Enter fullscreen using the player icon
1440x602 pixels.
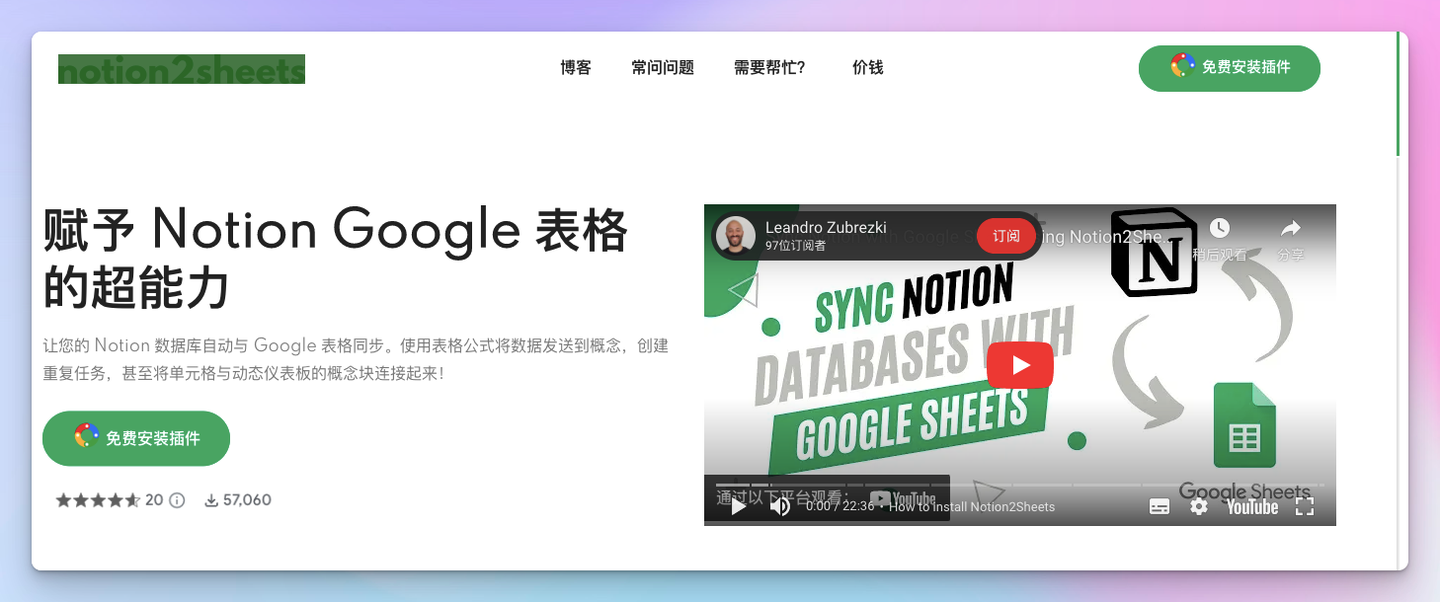1305,507
